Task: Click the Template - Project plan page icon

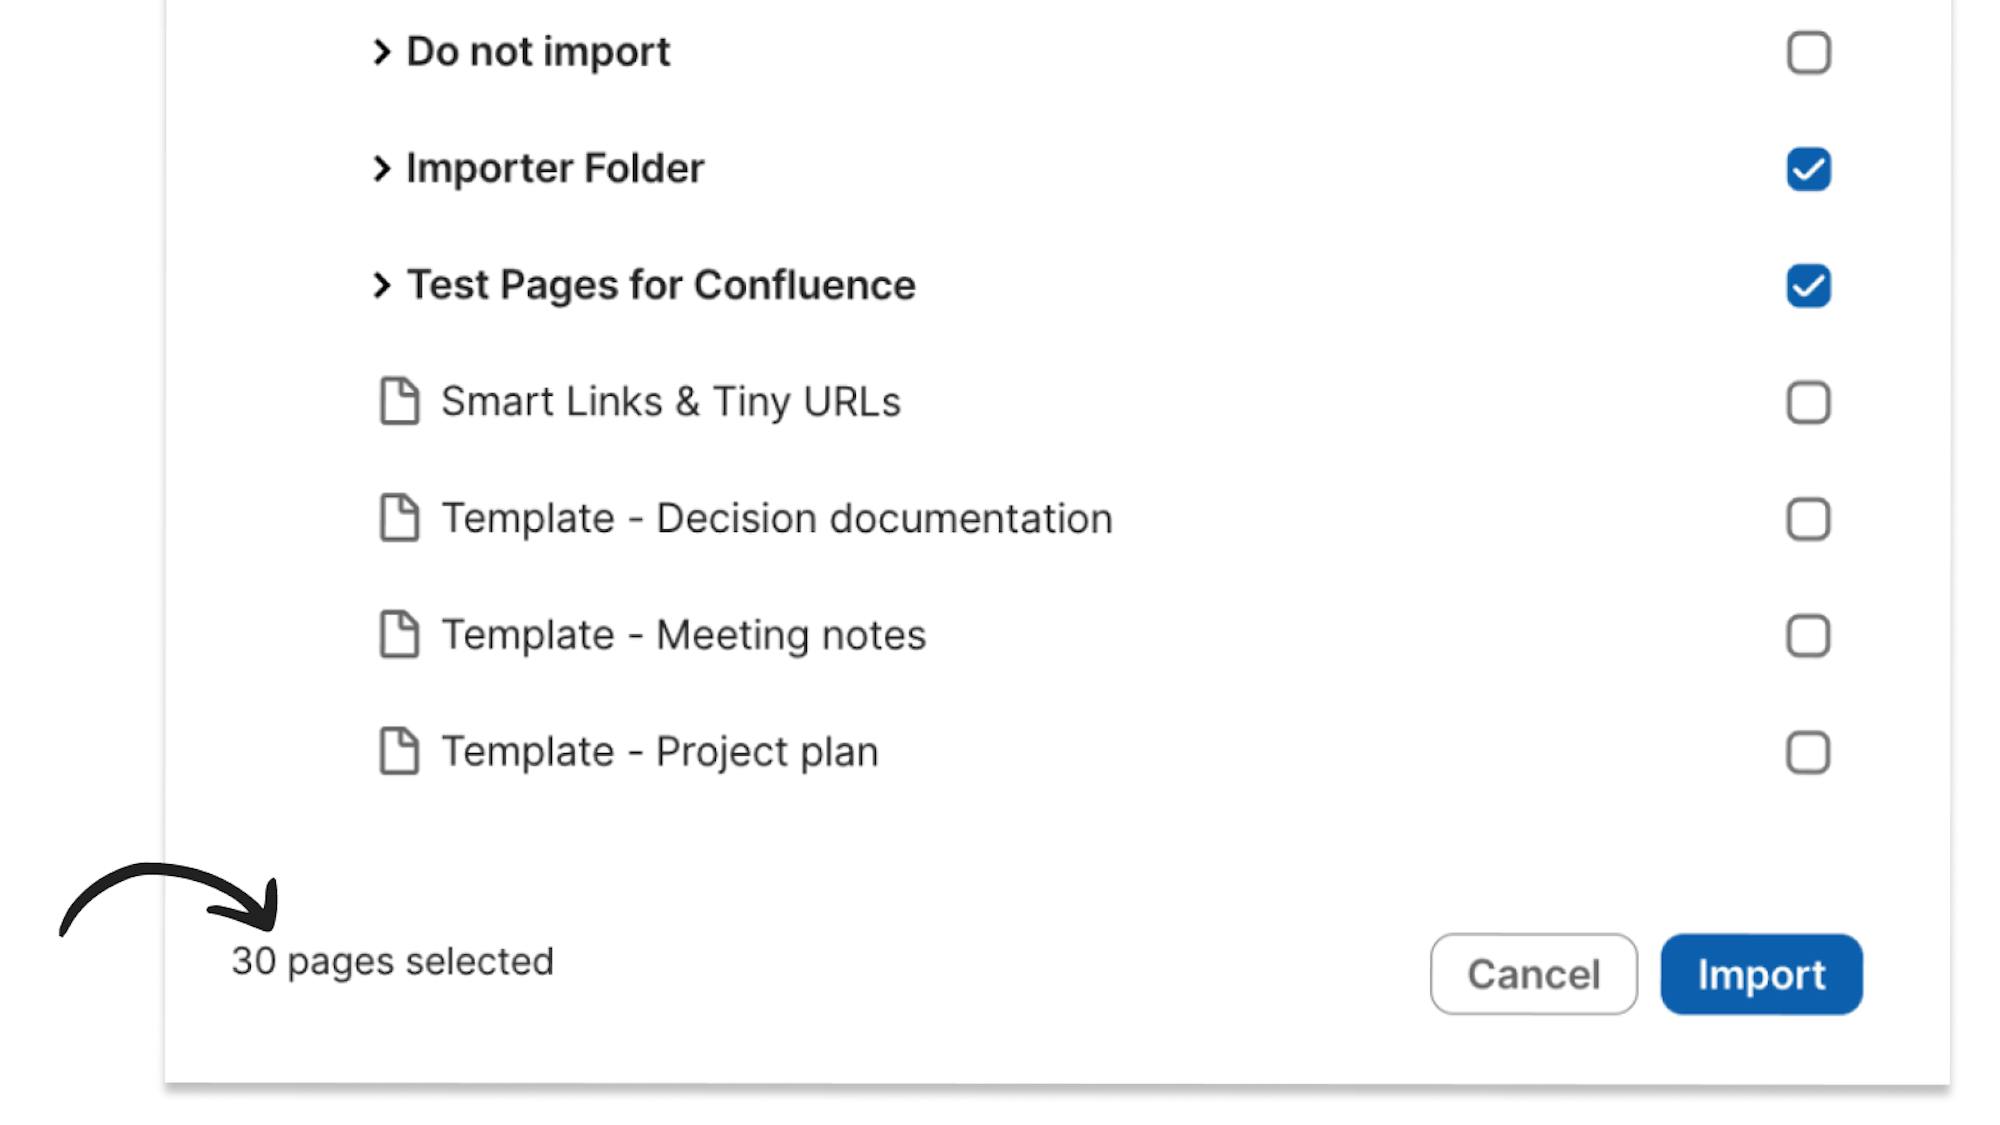Action: (399, 751)
